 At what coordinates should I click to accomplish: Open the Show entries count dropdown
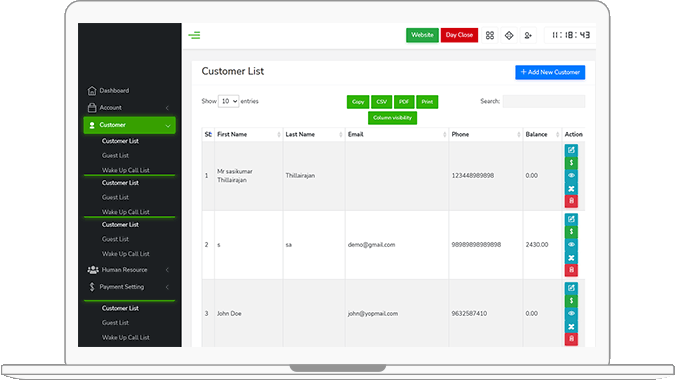point(228,102)
